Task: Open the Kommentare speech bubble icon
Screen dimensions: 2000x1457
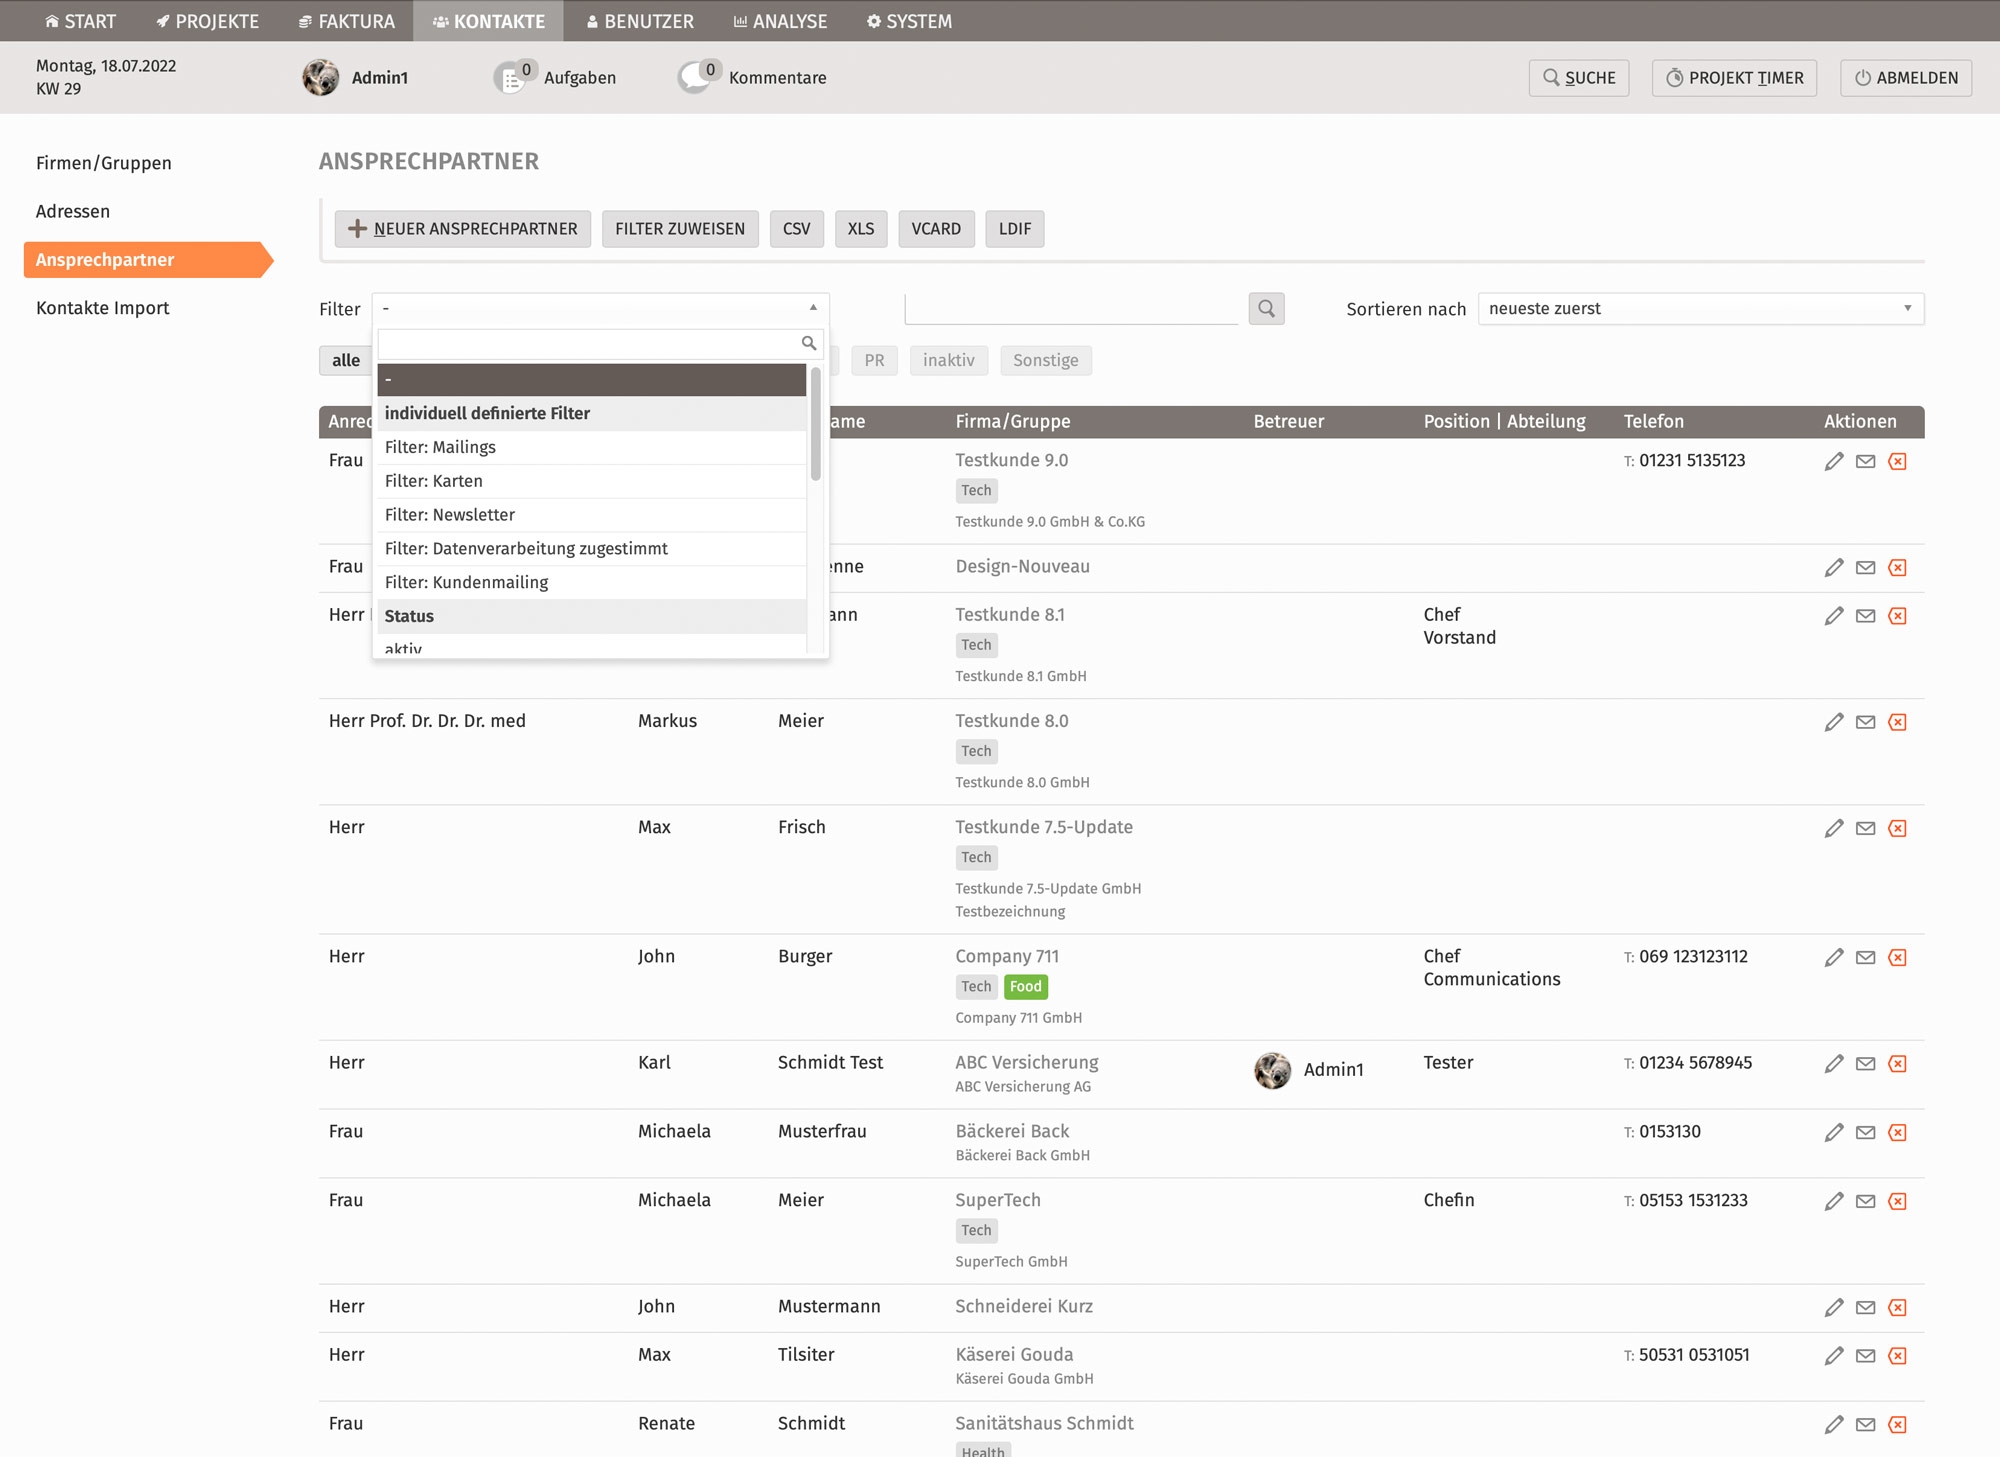Action: tap(696, 78)
